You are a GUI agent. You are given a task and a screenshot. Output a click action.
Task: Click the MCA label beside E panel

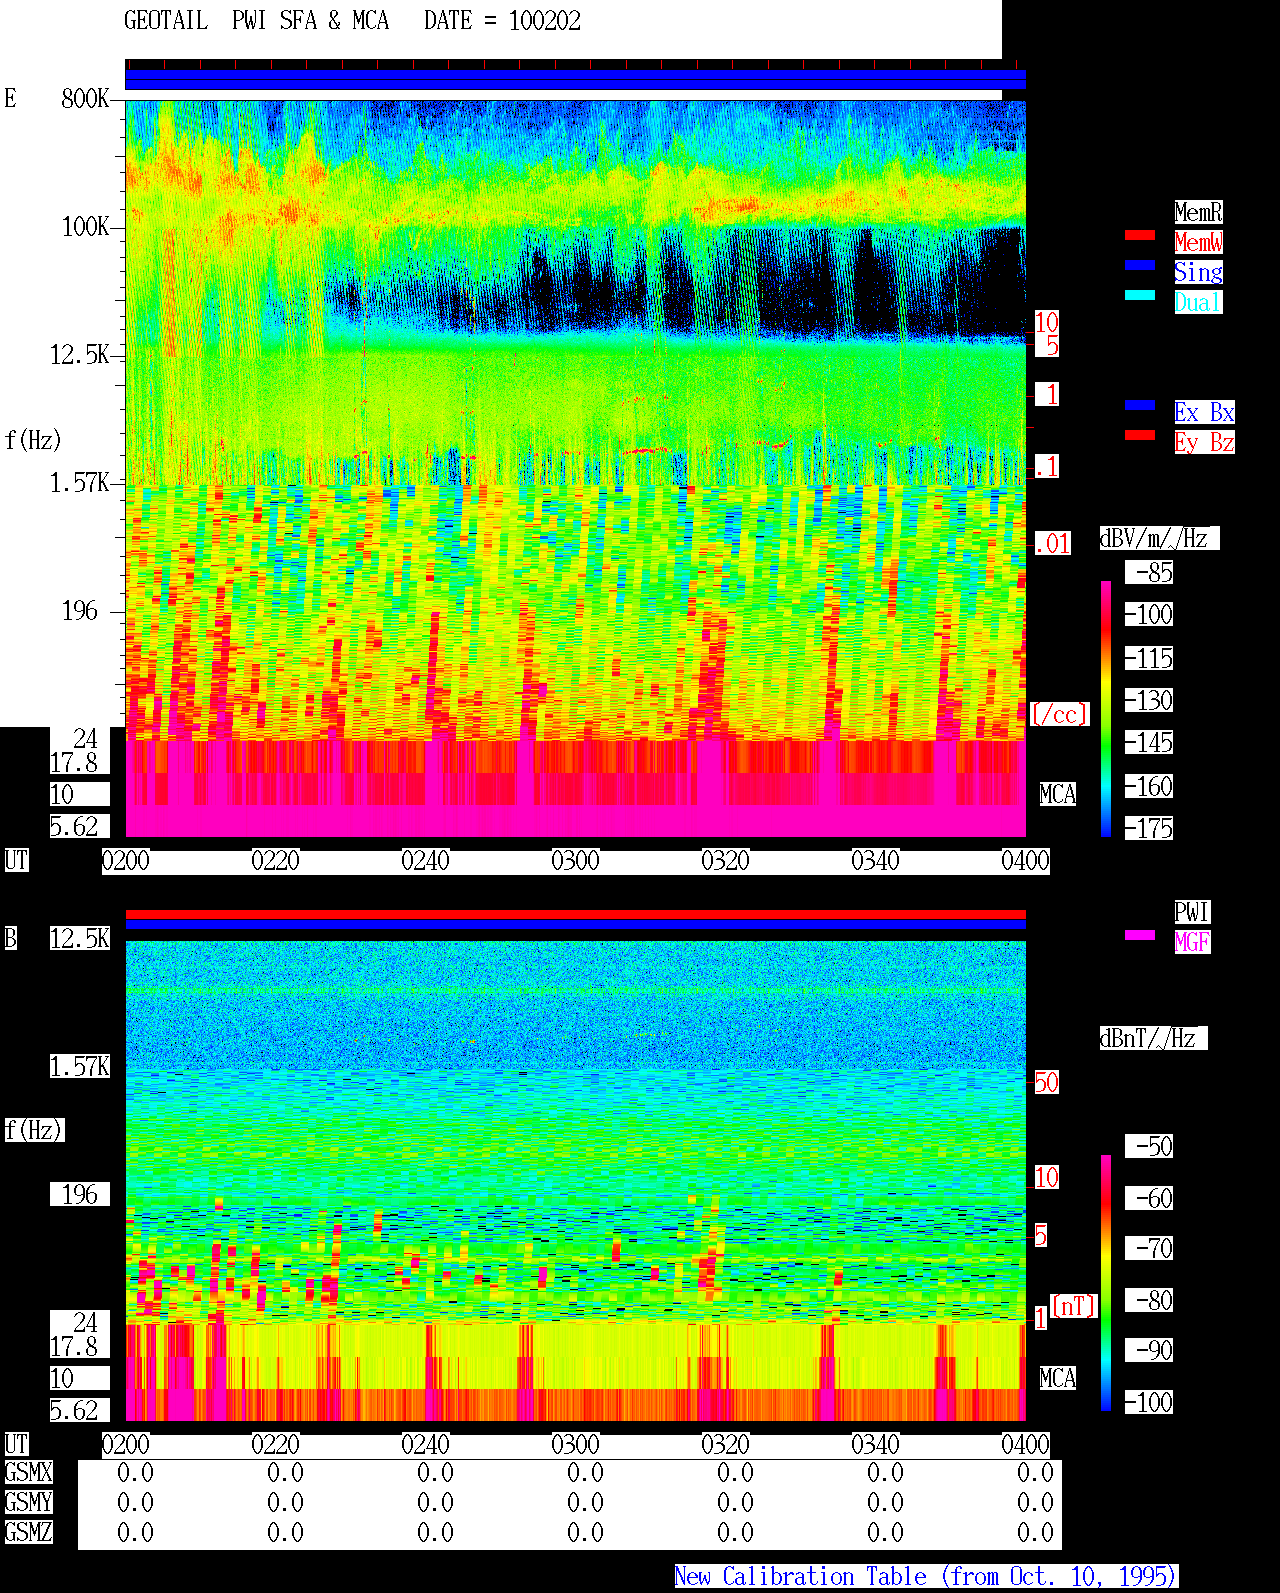click(x=1057, y=794)
